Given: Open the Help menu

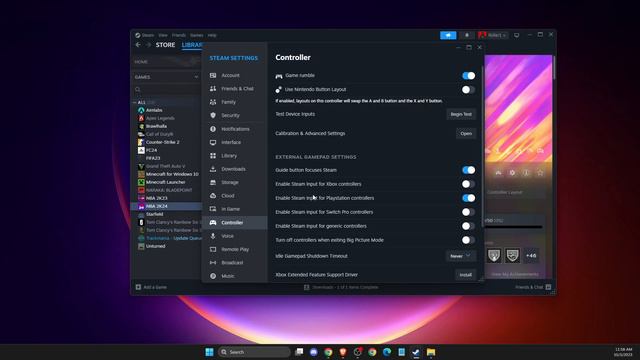Looking at the screenshot, I should click(212, 36).
